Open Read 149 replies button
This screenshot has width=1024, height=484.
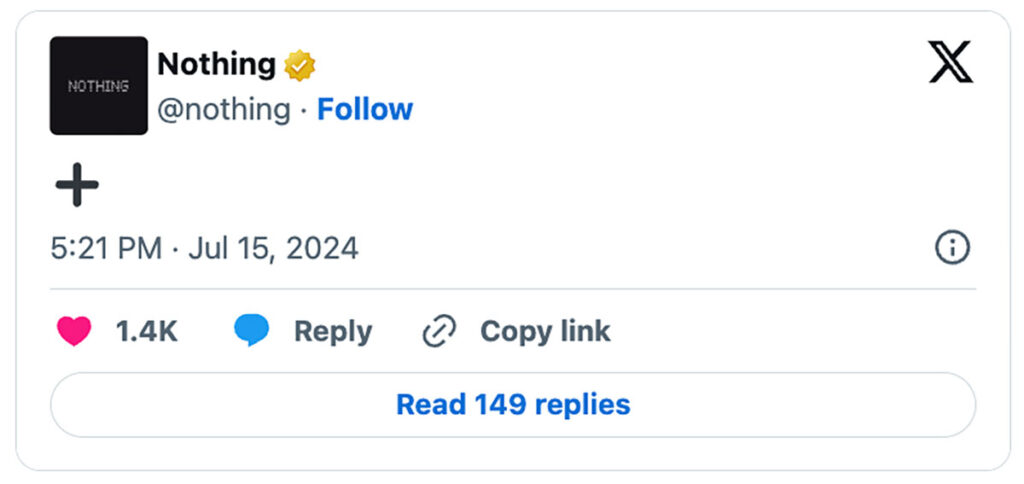coord(513,405)
